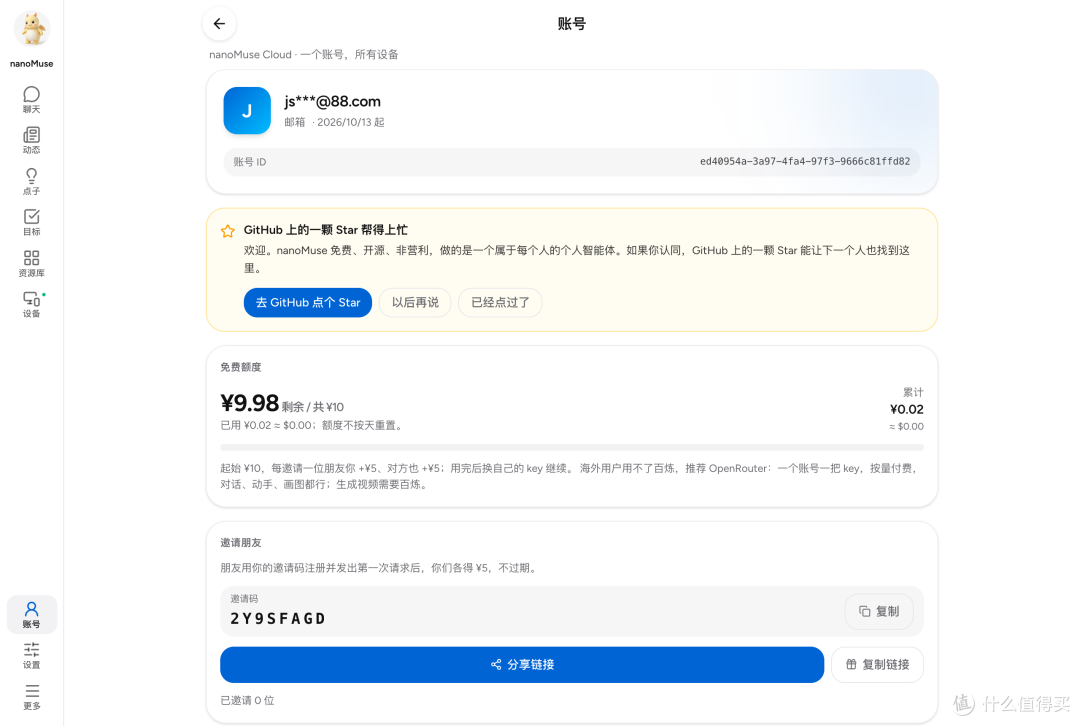1080x726 pixels.
Task: Click 已用 ¥0.02 ≈ $0.00 usage note
Action: 311,426
